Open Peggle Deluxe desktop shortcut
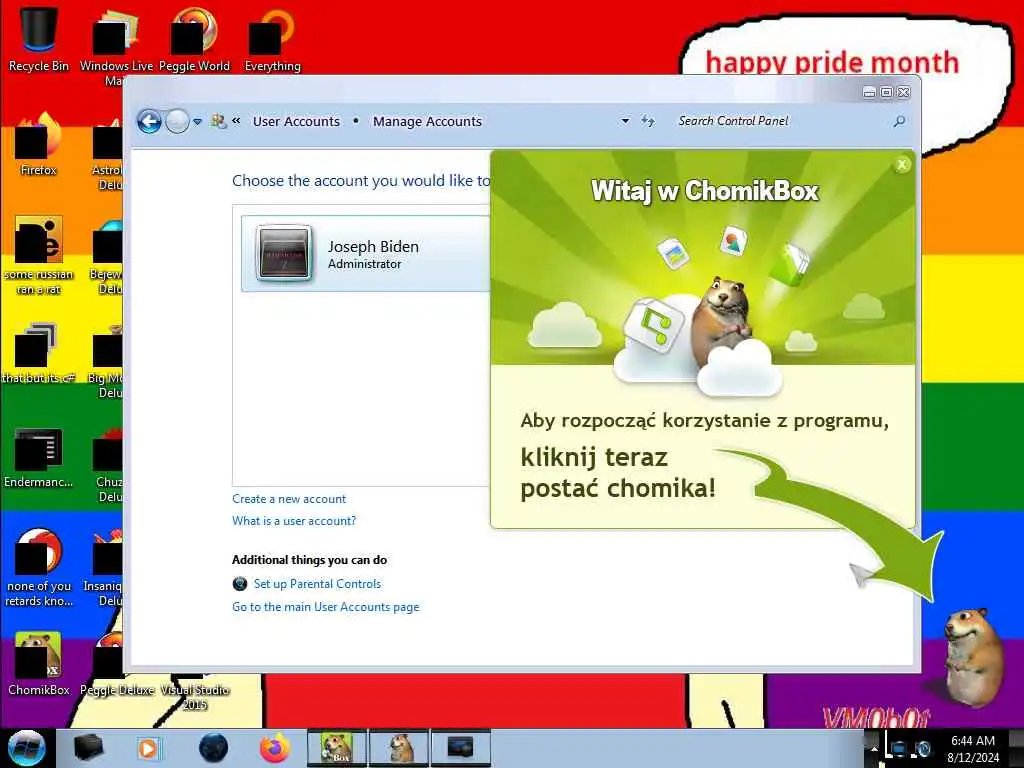The height and width of the screenshot is (768, 1024). point(116,666)
